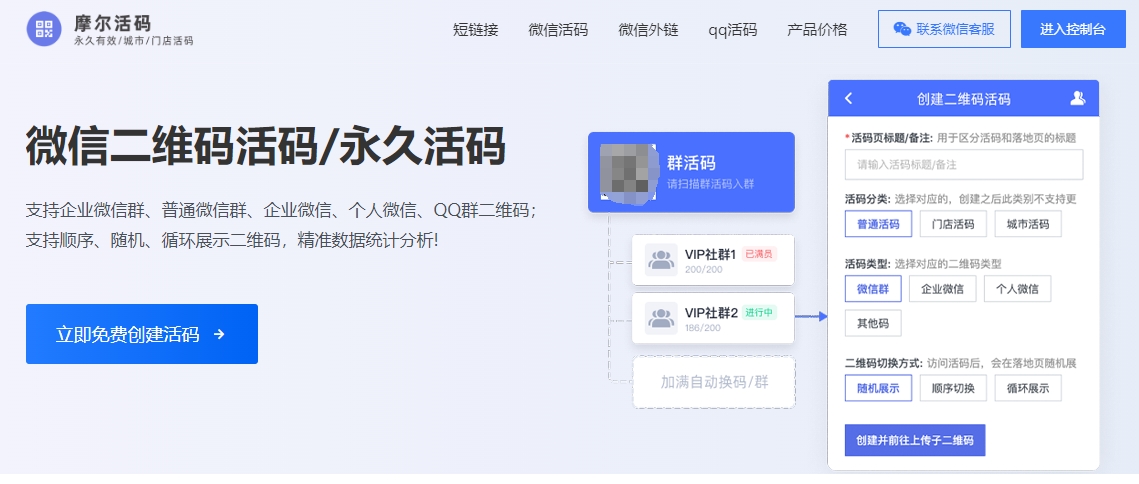
Task: Open the 短链接 navigation menu item
Action: 475,29
